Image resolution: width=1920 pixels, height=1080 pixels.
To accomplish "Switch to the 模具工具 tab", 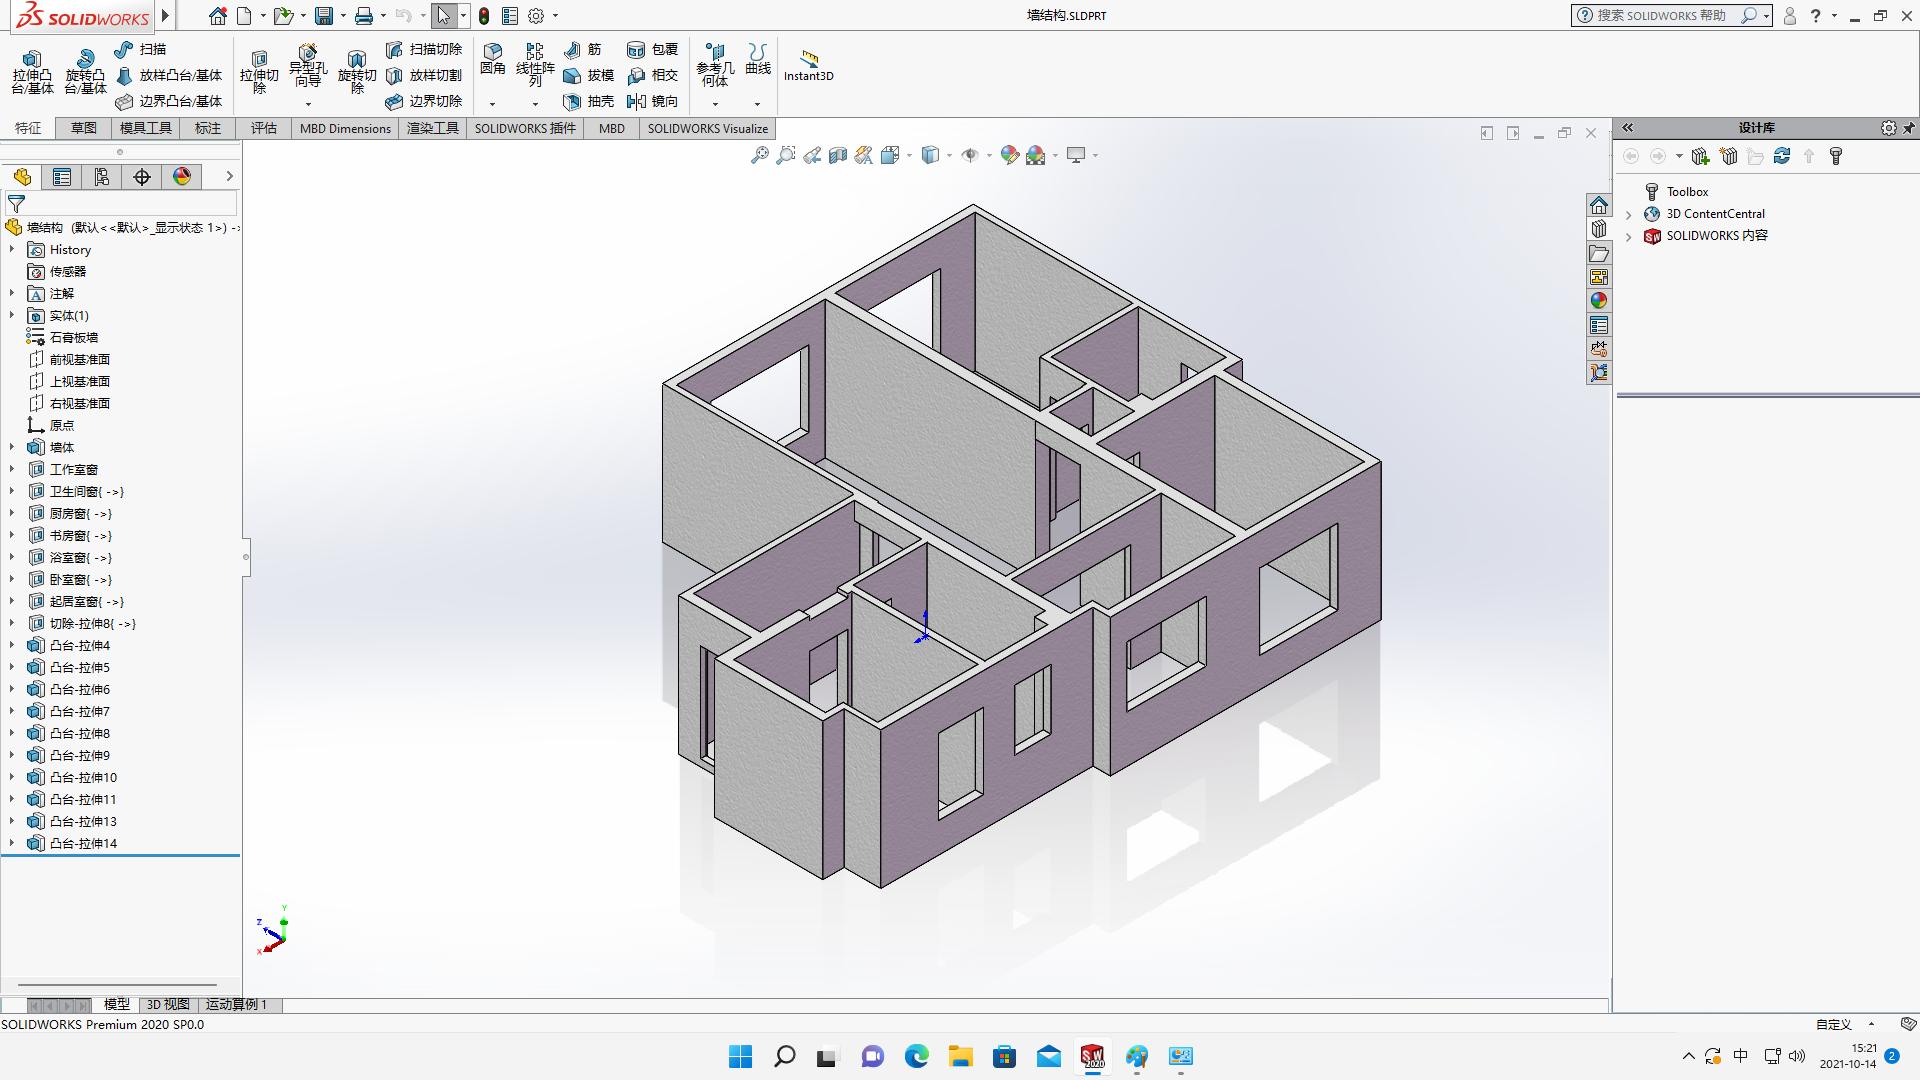I will [146, 128].
